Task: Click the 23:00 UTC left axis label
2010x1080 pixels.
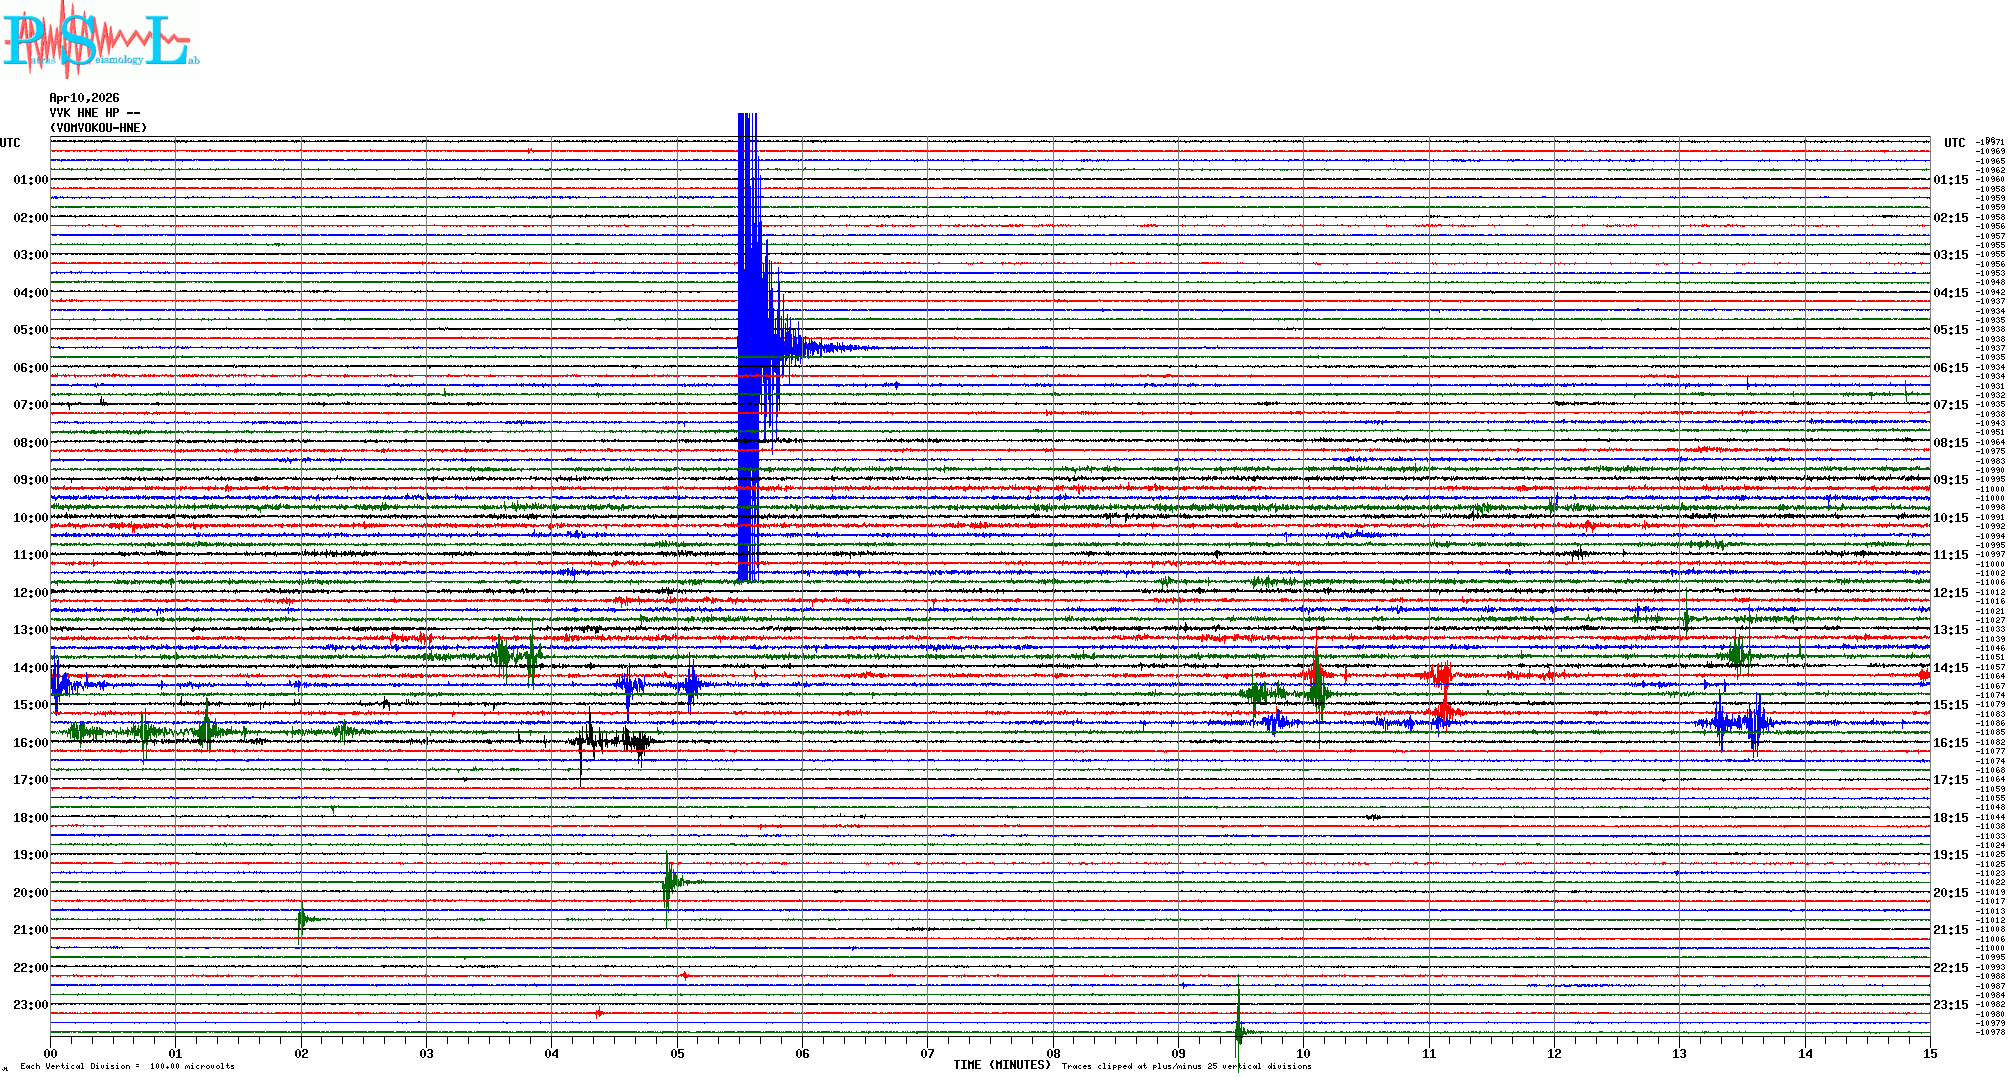Action: pos(30,1005)
